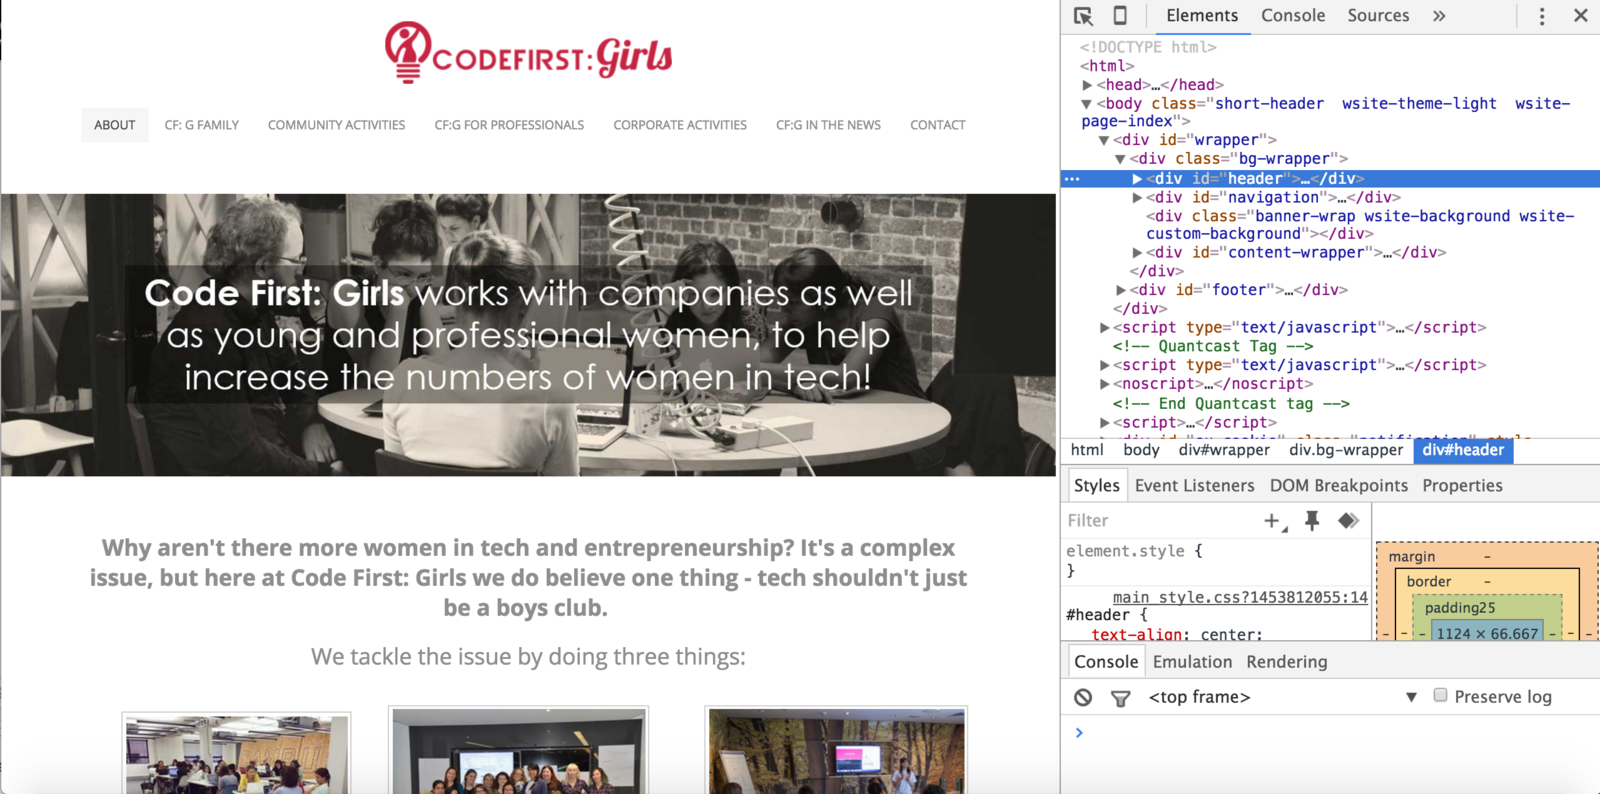Go to the CF: G FAMILY page
This screenshot has width=1600, height=794.
coord(202,125)
